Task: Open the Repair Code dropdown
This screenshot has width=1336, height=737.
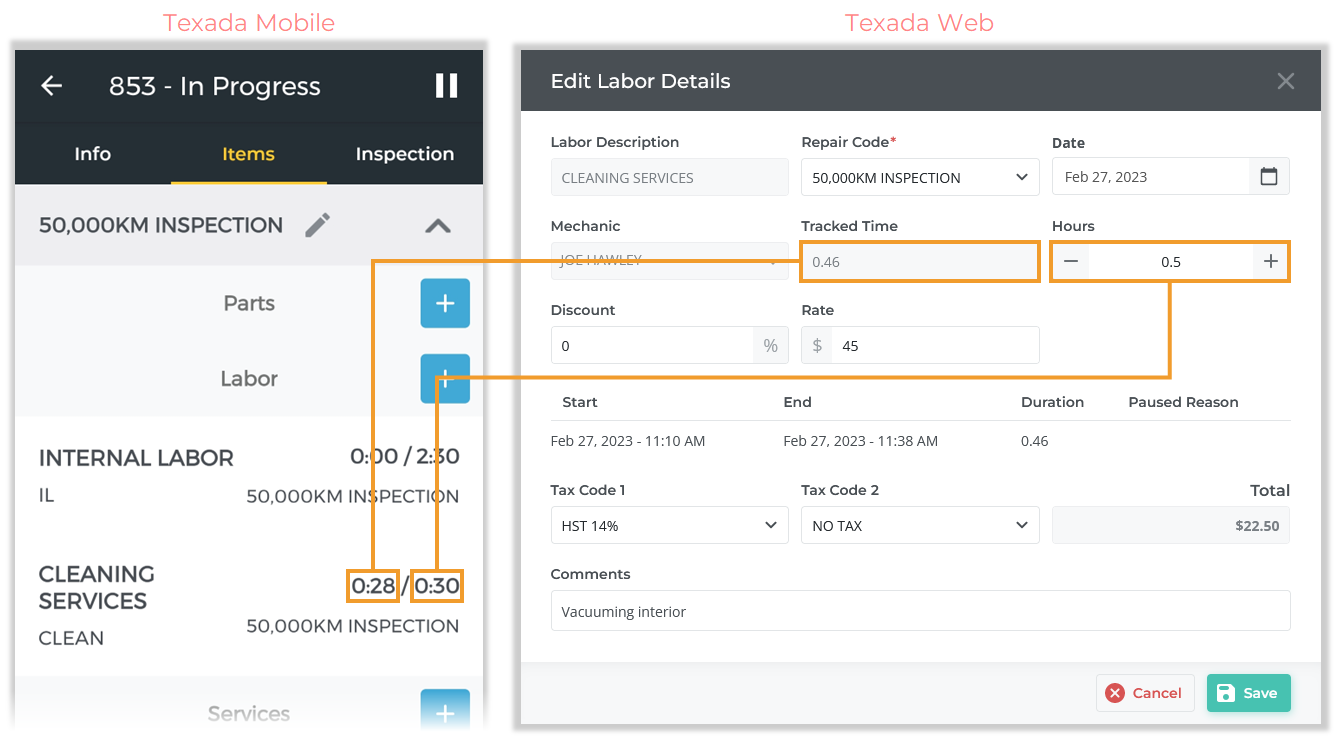Action: tap(919, 178)
